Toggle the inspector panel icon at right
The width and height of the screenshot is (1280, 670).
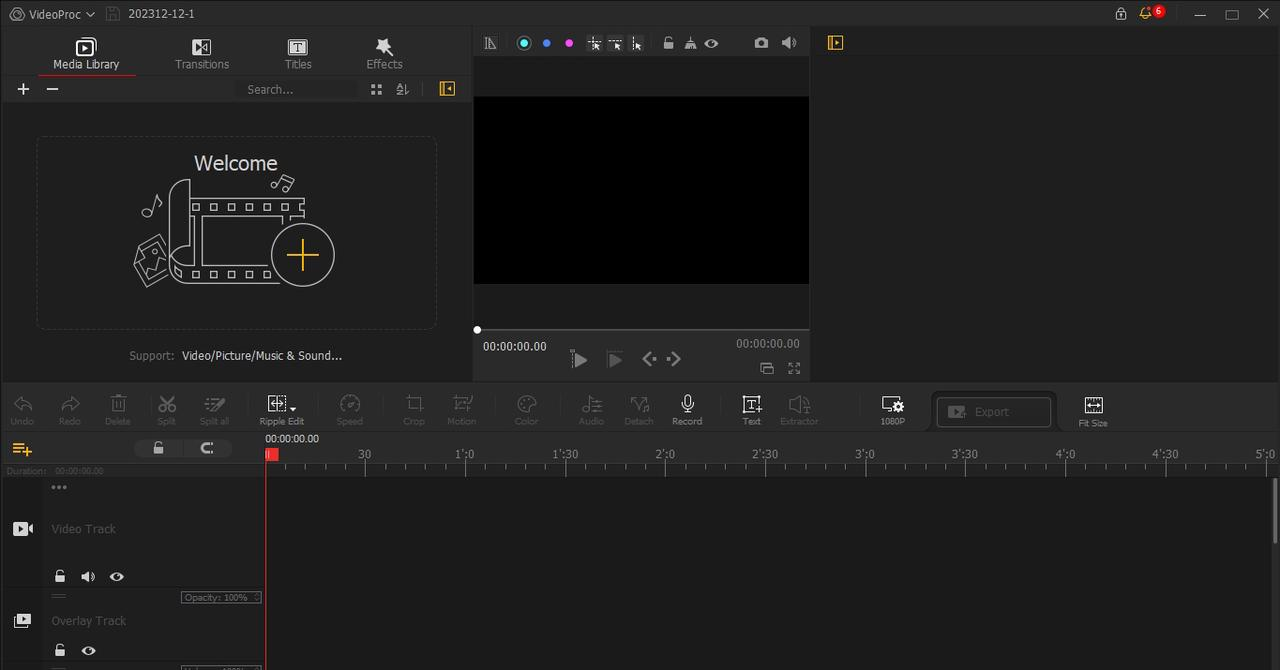click(x=835, y=43)
